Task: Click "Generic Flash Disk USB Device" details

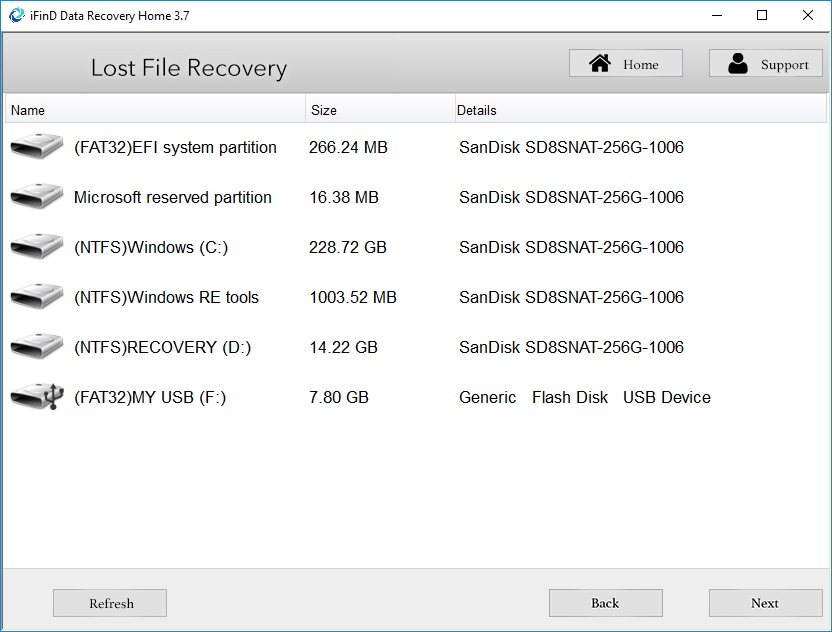Action: pos(585,397)
